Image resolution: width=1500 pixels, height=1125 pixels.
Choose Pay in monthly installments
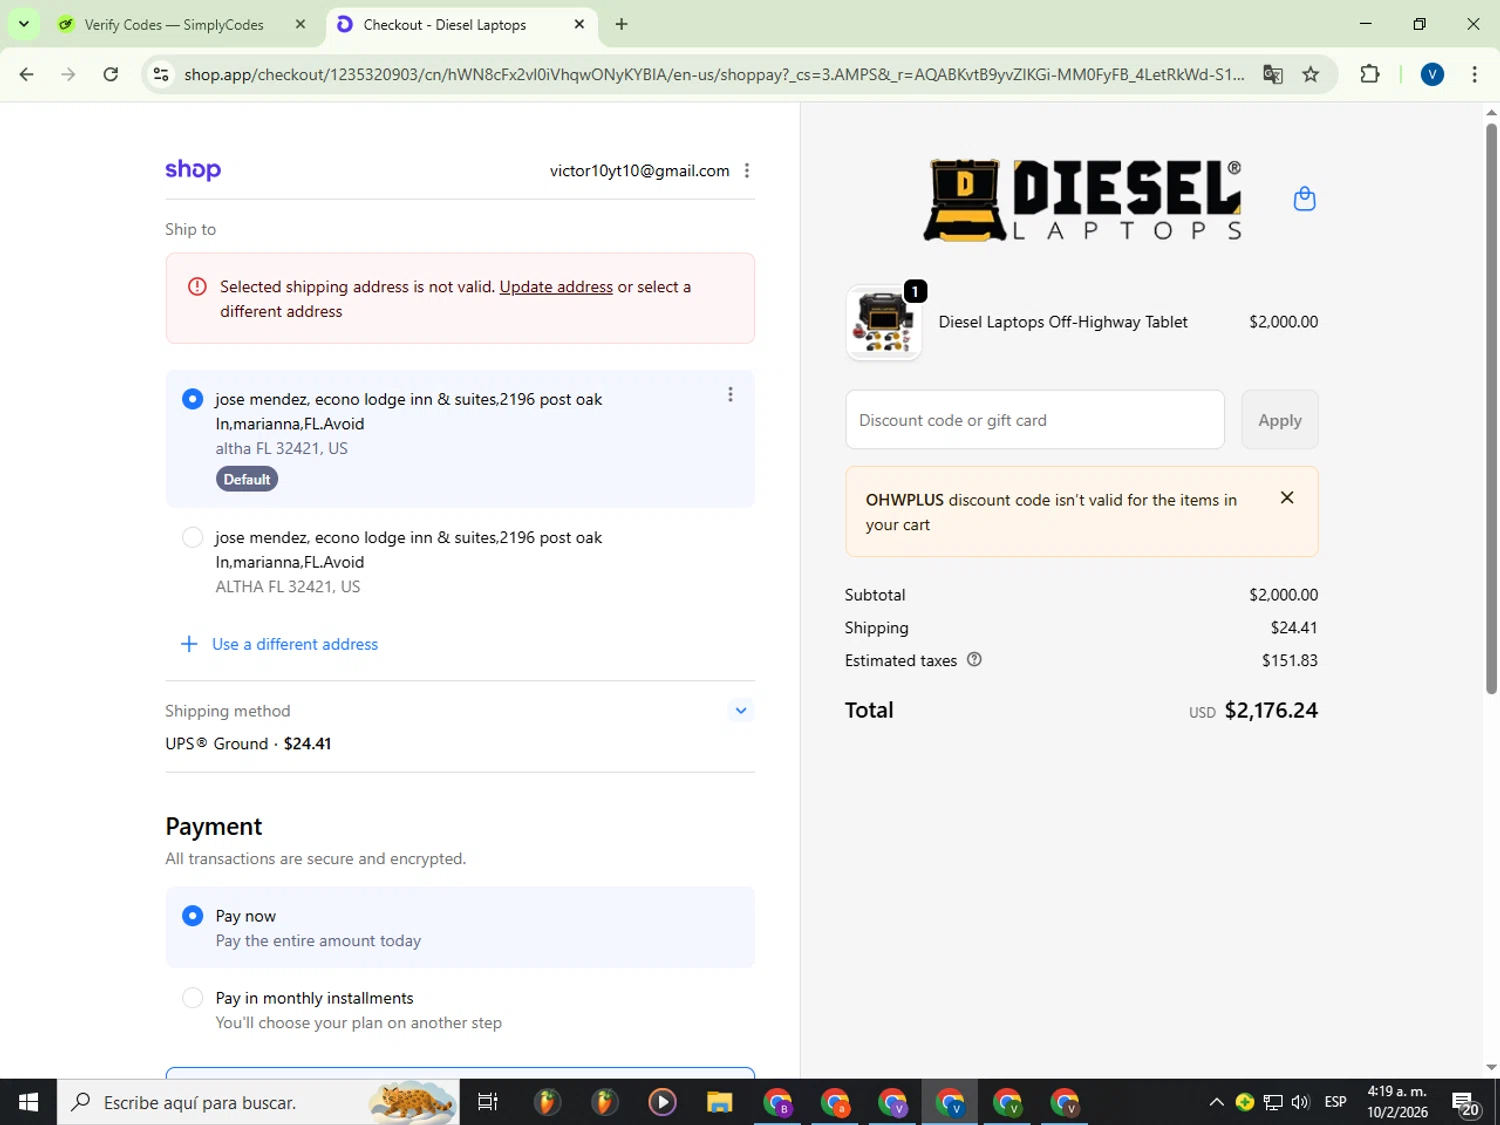[193, 998]
